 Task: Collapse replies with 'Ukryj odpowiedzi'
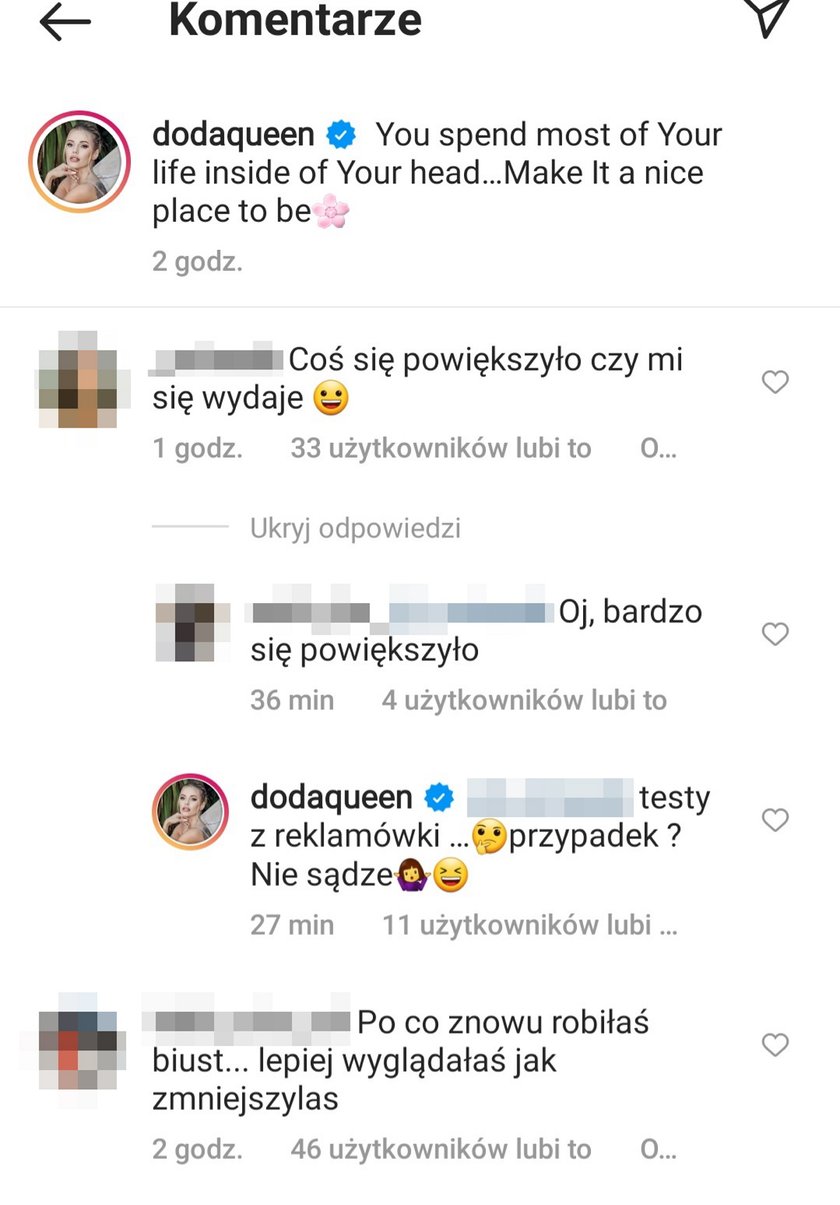(x=355, y=527)
